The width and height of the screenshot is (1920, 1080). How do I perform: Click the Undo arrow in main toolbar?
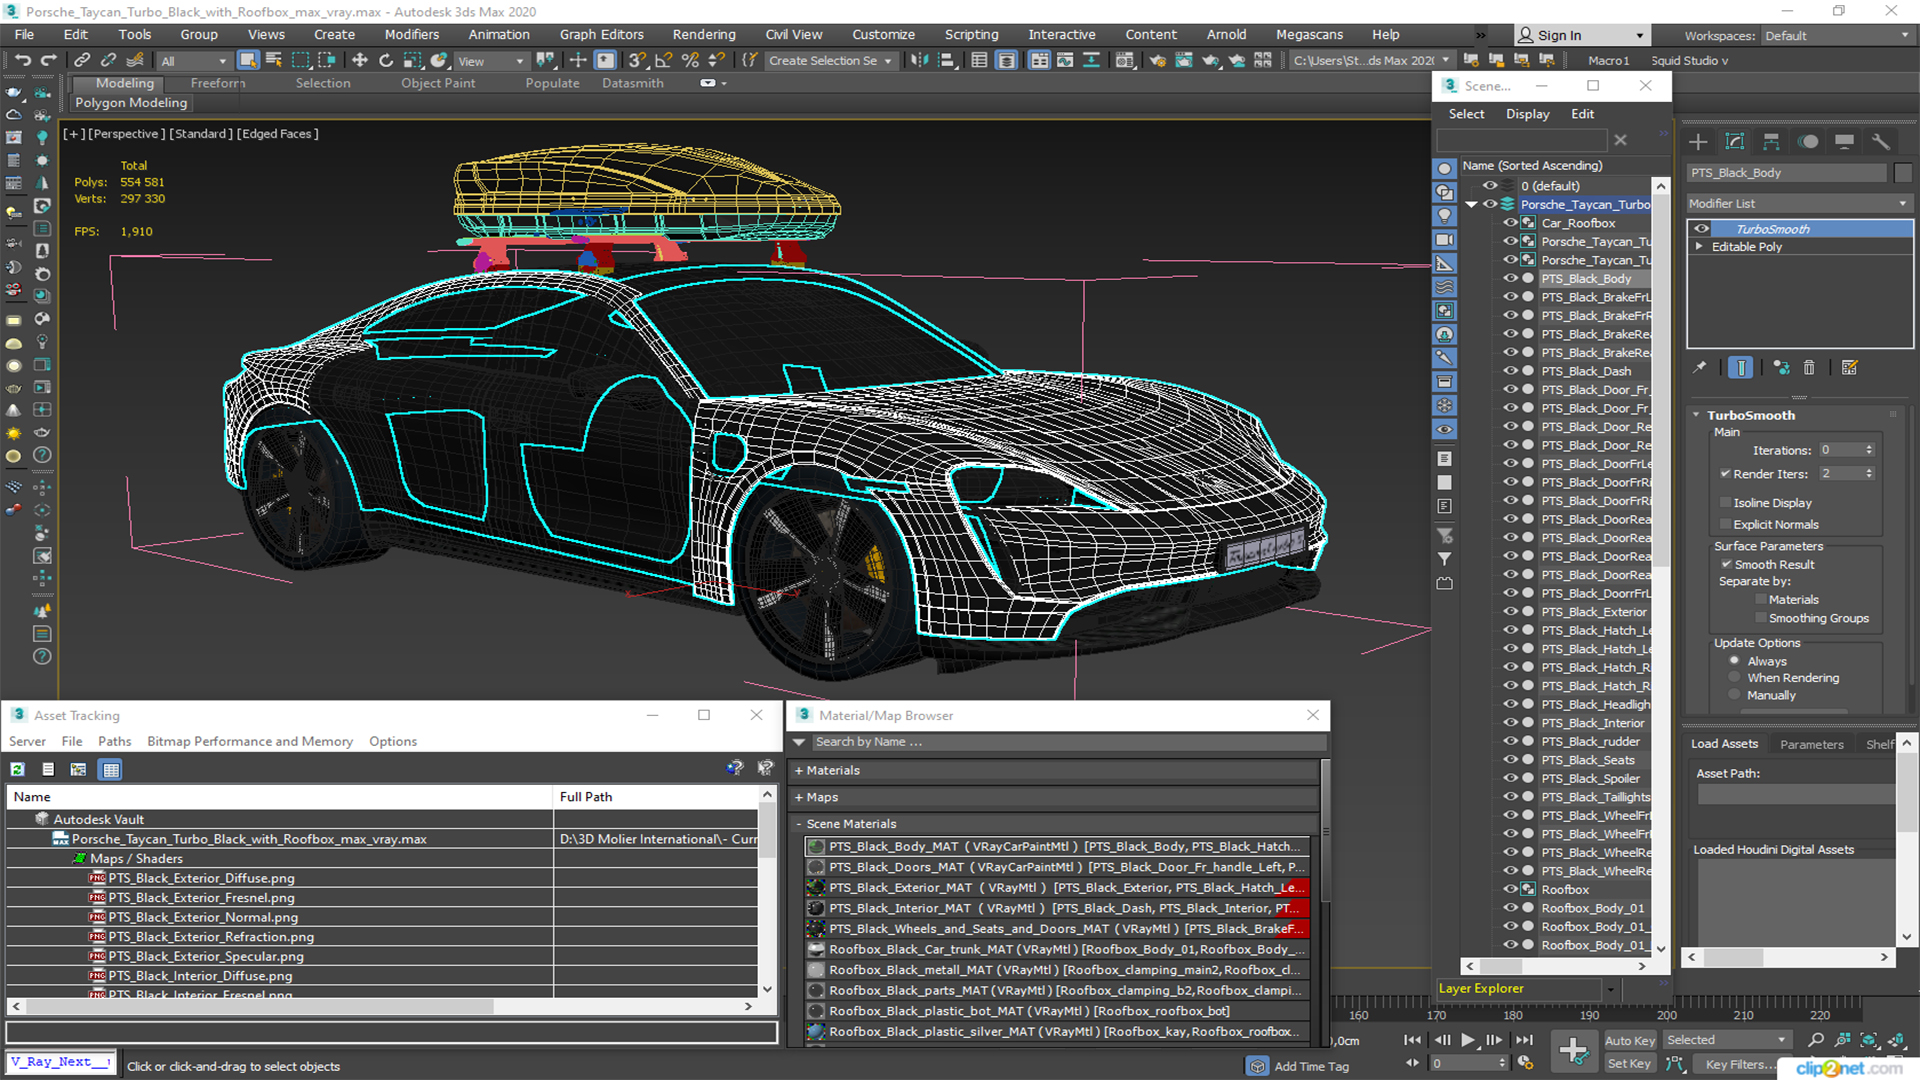[x=22, y=60]
